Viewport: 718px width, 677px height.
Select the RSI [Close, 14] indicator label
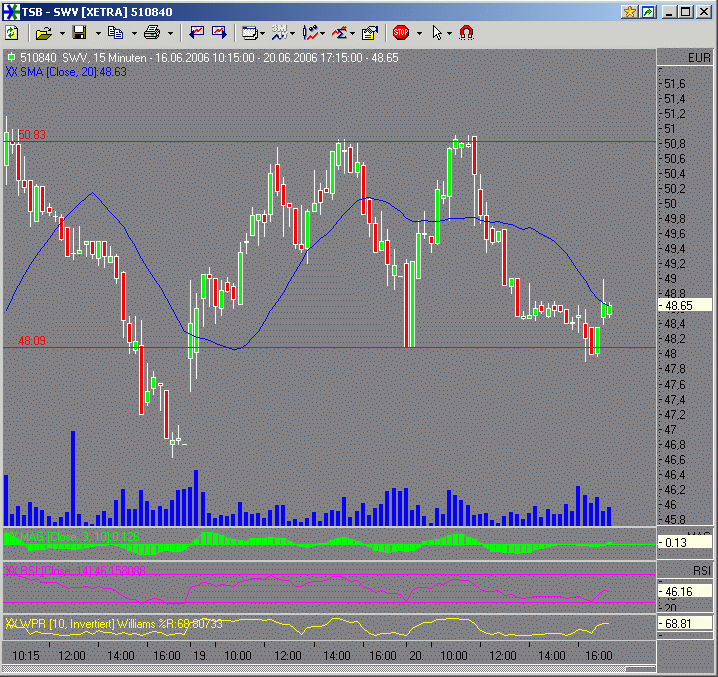pos(75,570)
